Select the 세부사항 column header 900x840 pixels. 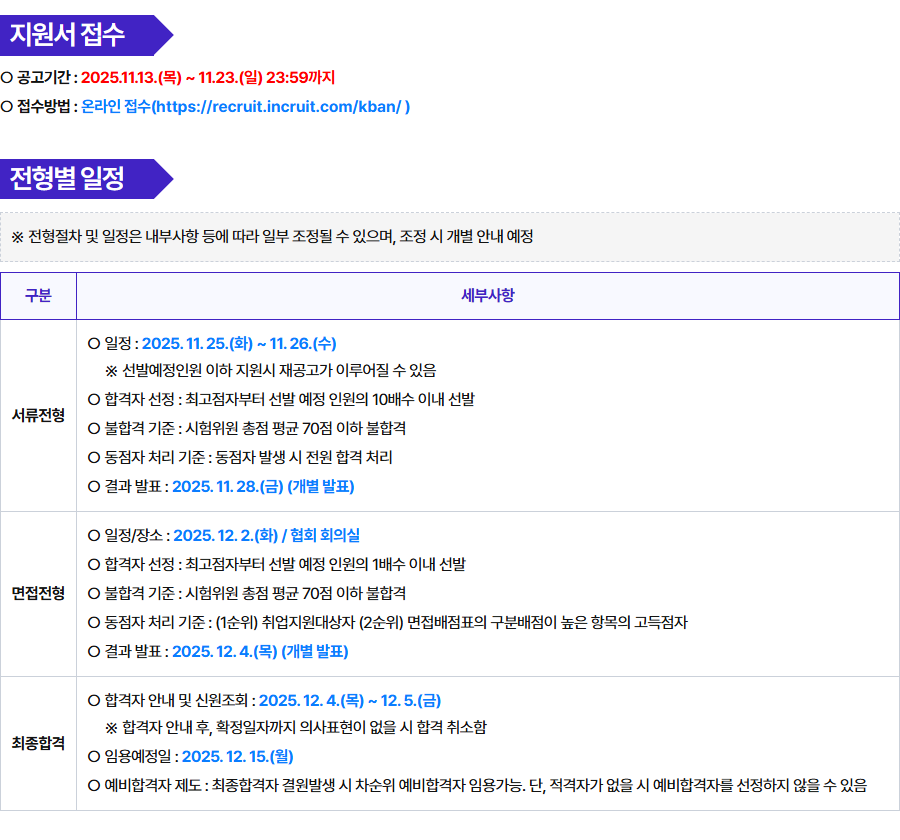point(488,296)
